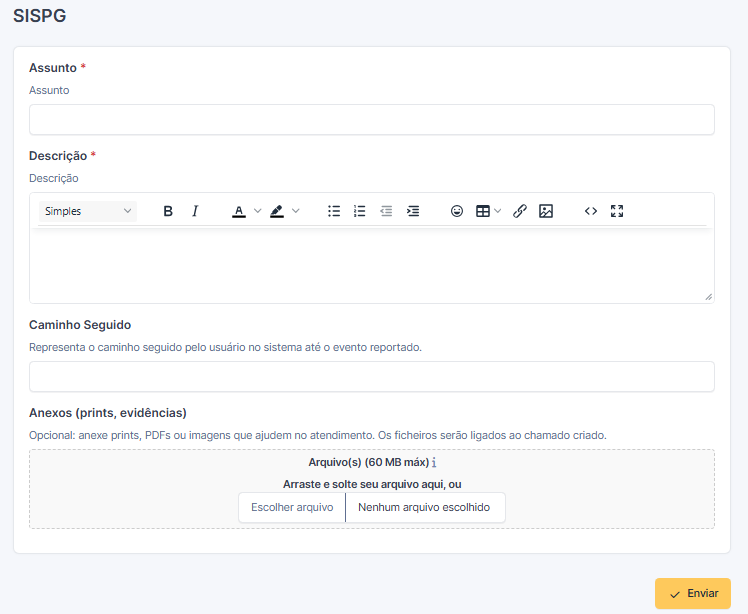748x614 pixels.
Task: Focus the Descrição rich text area
Action: click(x=372, y=265)
